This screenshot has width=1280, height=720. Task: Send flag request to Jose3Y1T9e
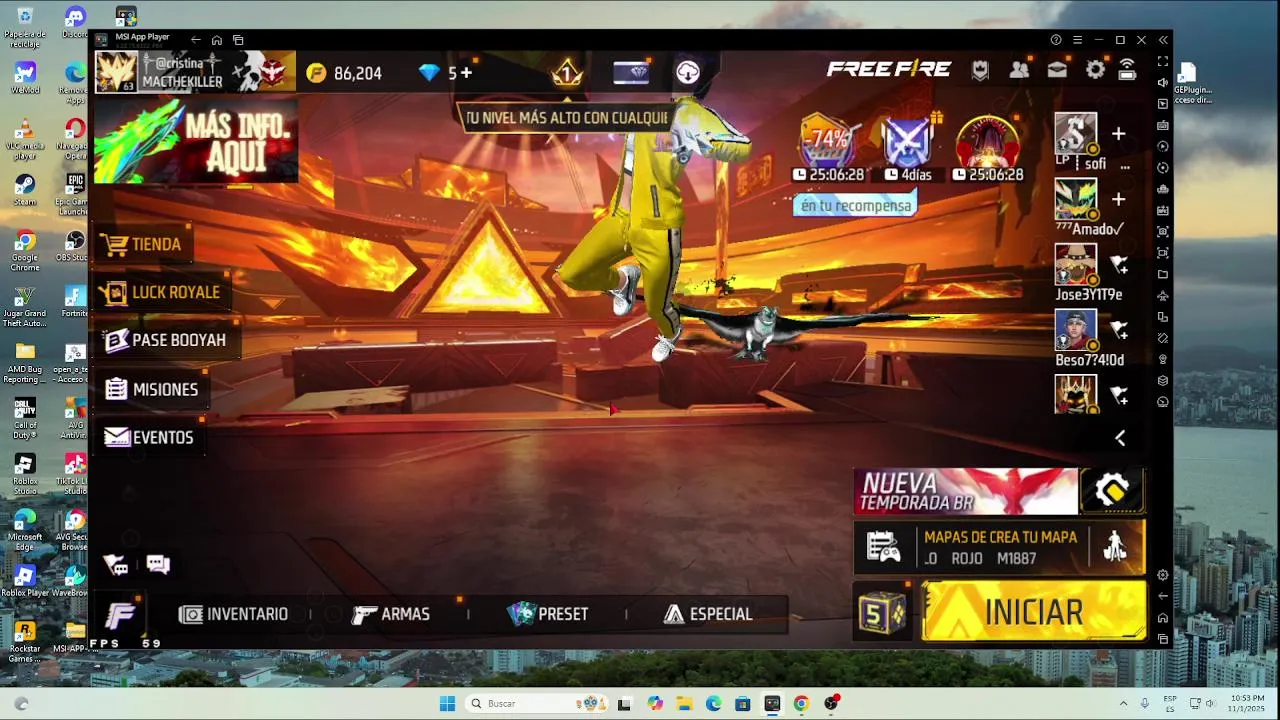(x=1119, y=265)
